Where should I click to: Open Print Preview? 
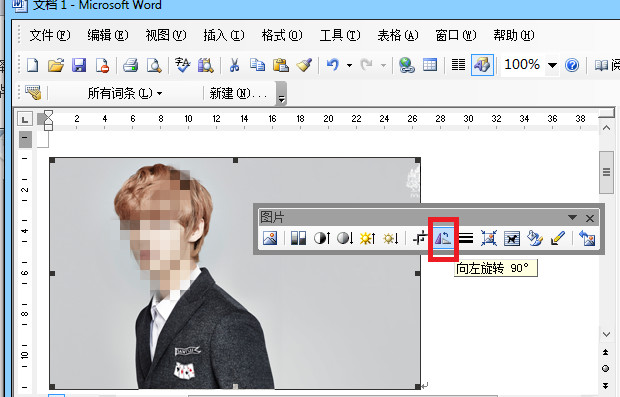tap(153, 64)
